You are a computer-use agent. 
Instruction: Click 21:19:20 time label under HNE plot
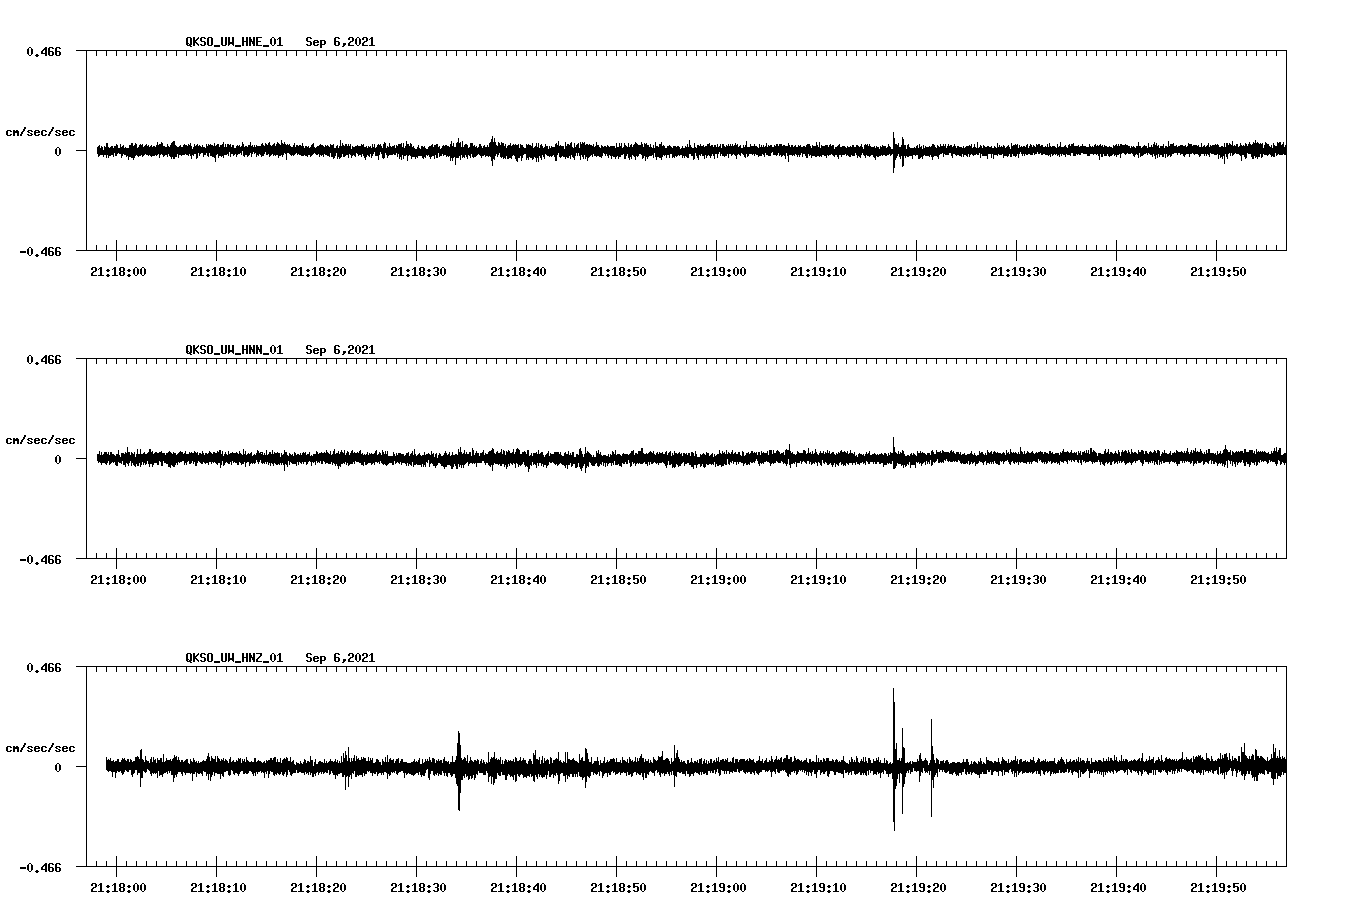tap(918, 272)
